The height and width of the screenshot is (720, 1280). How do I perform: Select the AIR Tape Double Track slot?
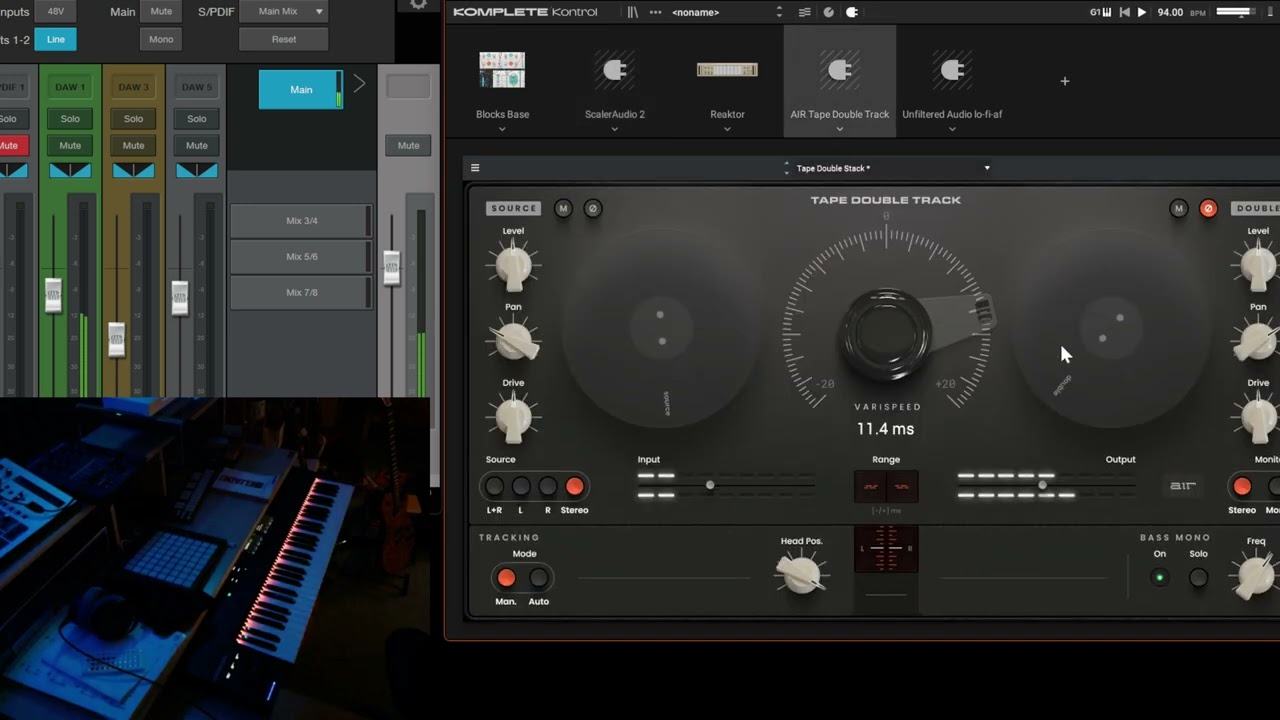click(x=840, y=80)
